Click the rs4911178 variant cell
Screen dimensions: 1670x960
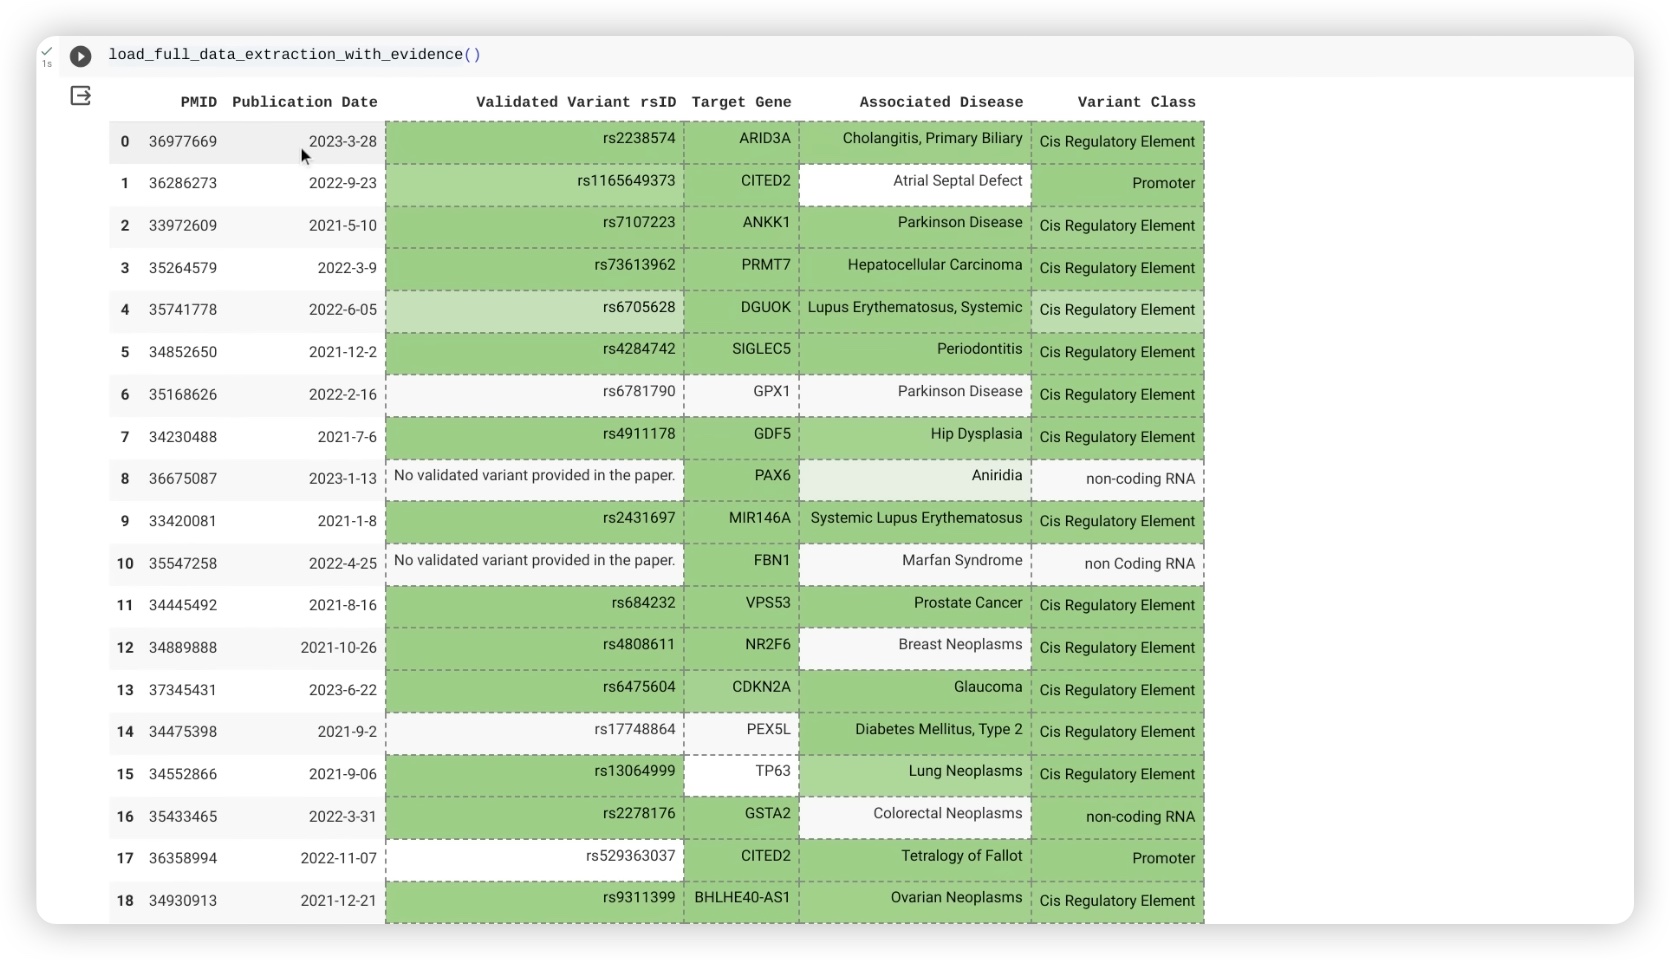click(535, 438)
